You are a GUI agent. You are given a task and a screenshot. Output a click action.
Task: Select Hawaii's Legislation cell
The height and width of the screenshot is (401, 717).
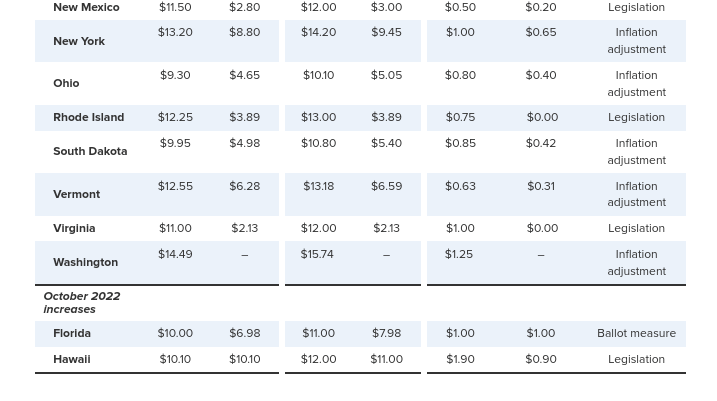coord(636,359)
